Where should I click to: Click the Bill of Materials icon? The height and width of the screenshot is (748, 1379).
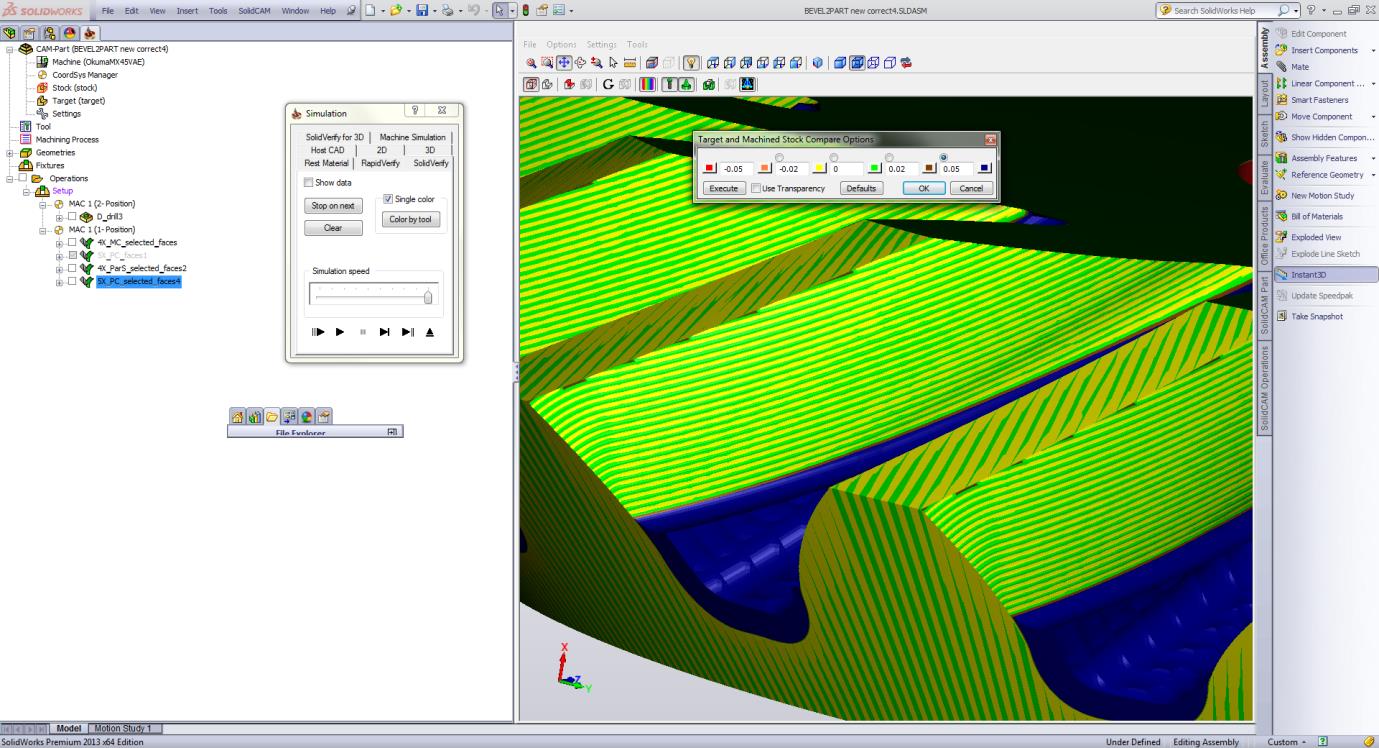pyautogui.click(x=1282, y=216)
